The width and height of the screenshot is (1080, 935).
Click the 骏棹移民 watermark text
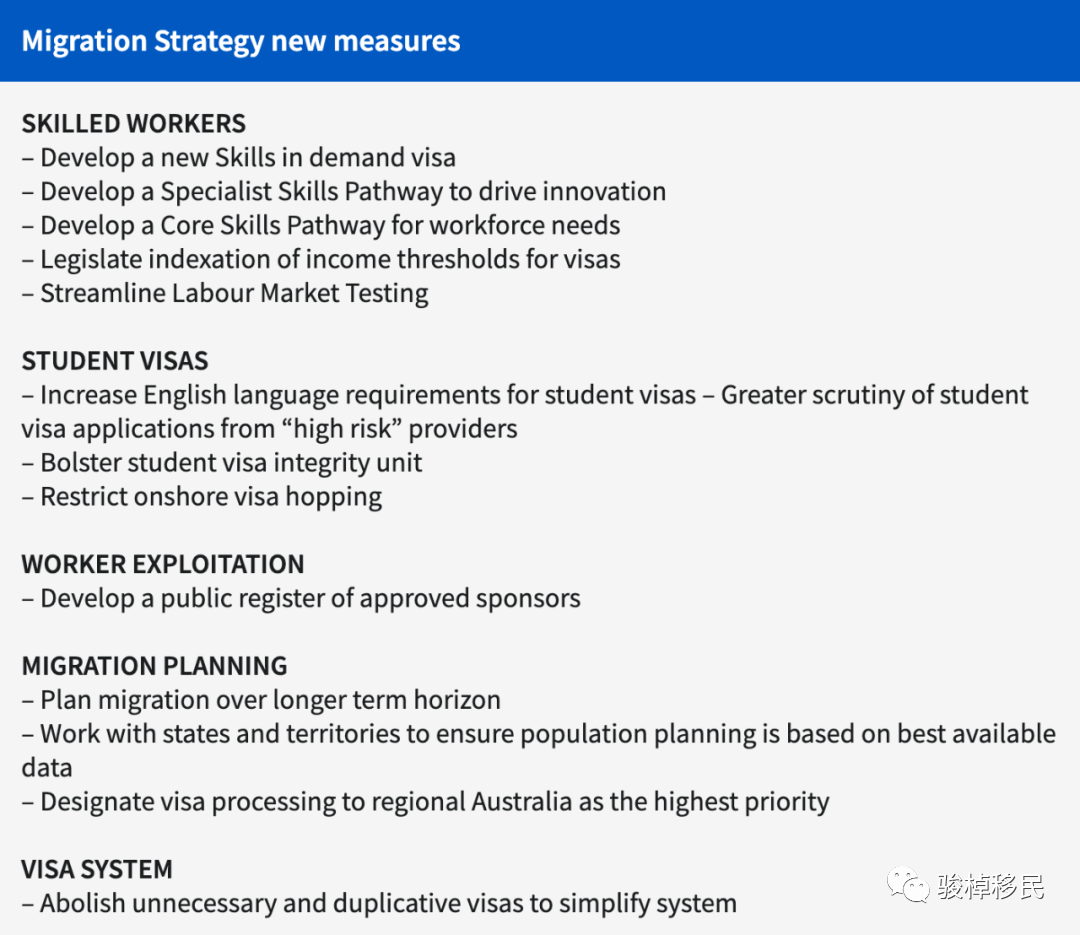click(x=990, y=886)
